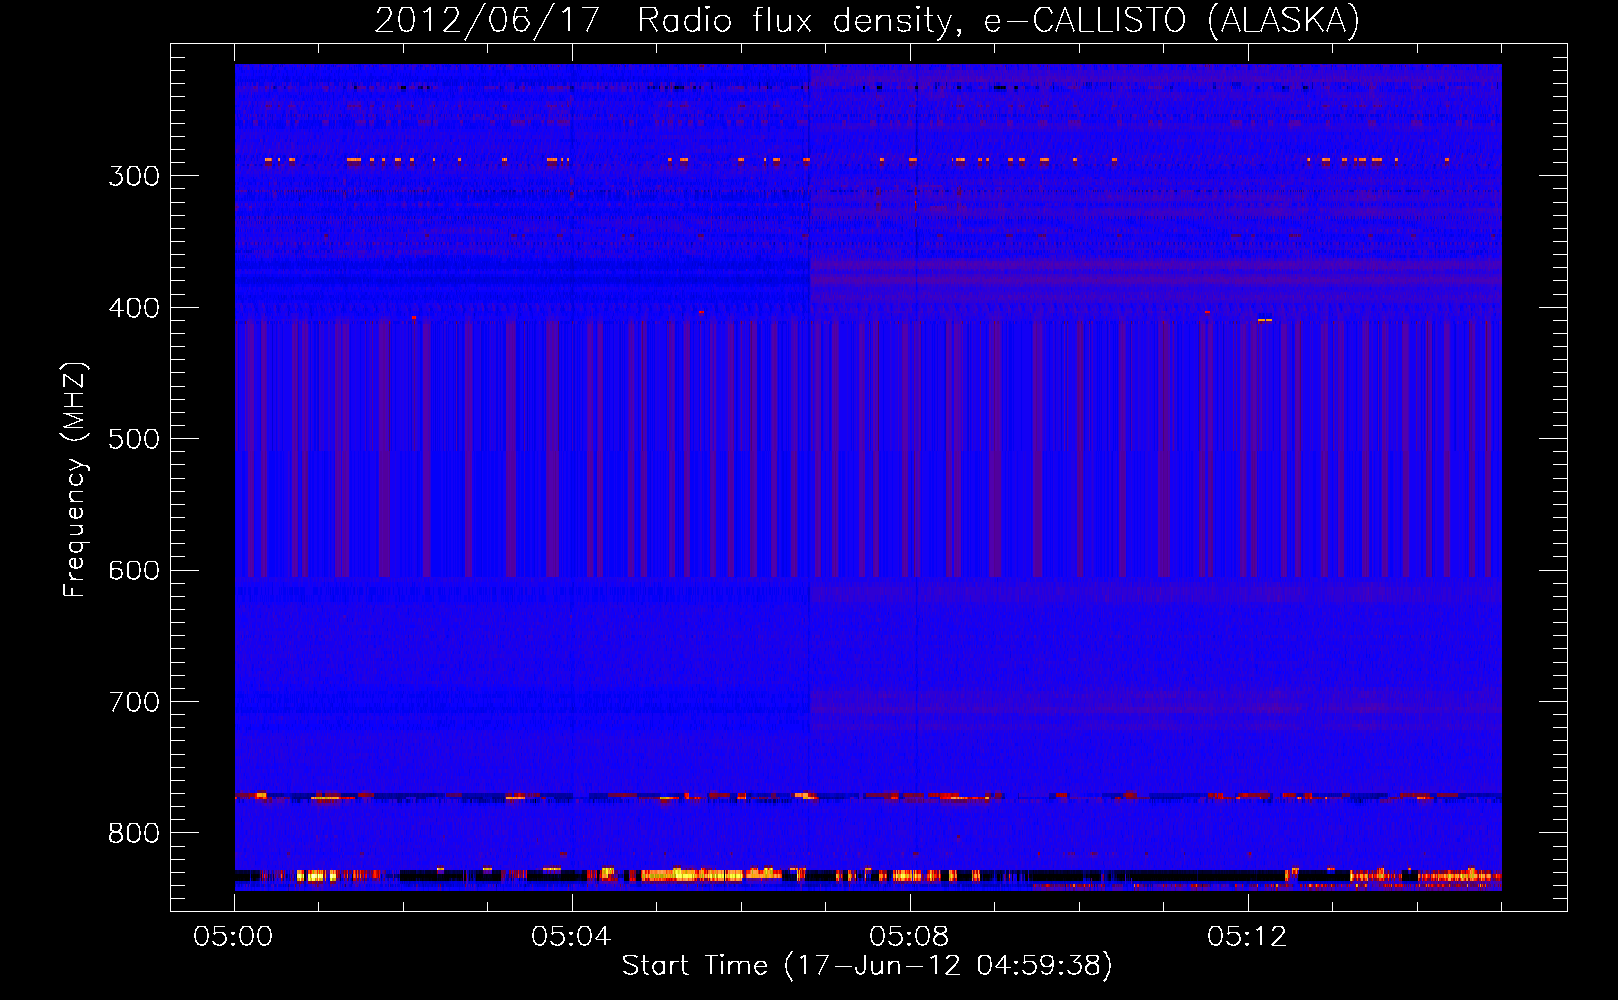Click the 300 frequency tick label

click(134, 176)
